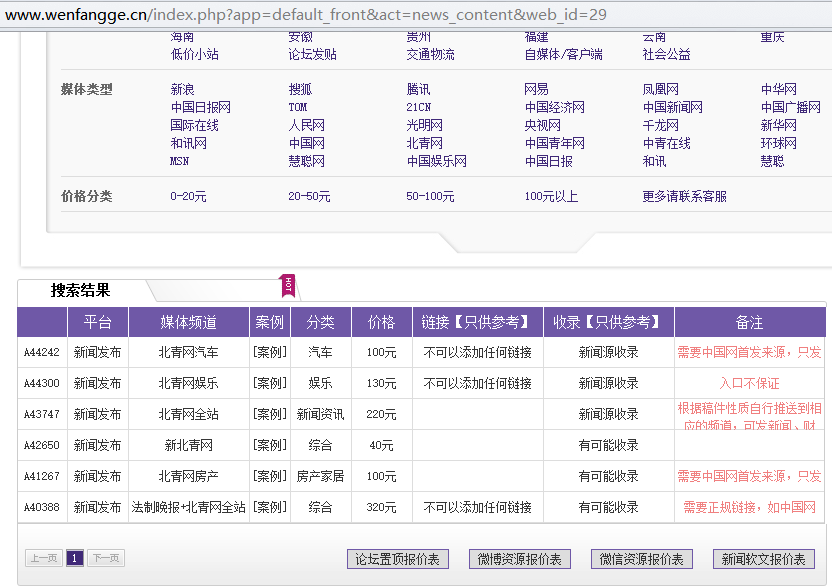Open the 论坛置顶报价表 price list
Screen dimensions: 832x586
click(397, 560)
